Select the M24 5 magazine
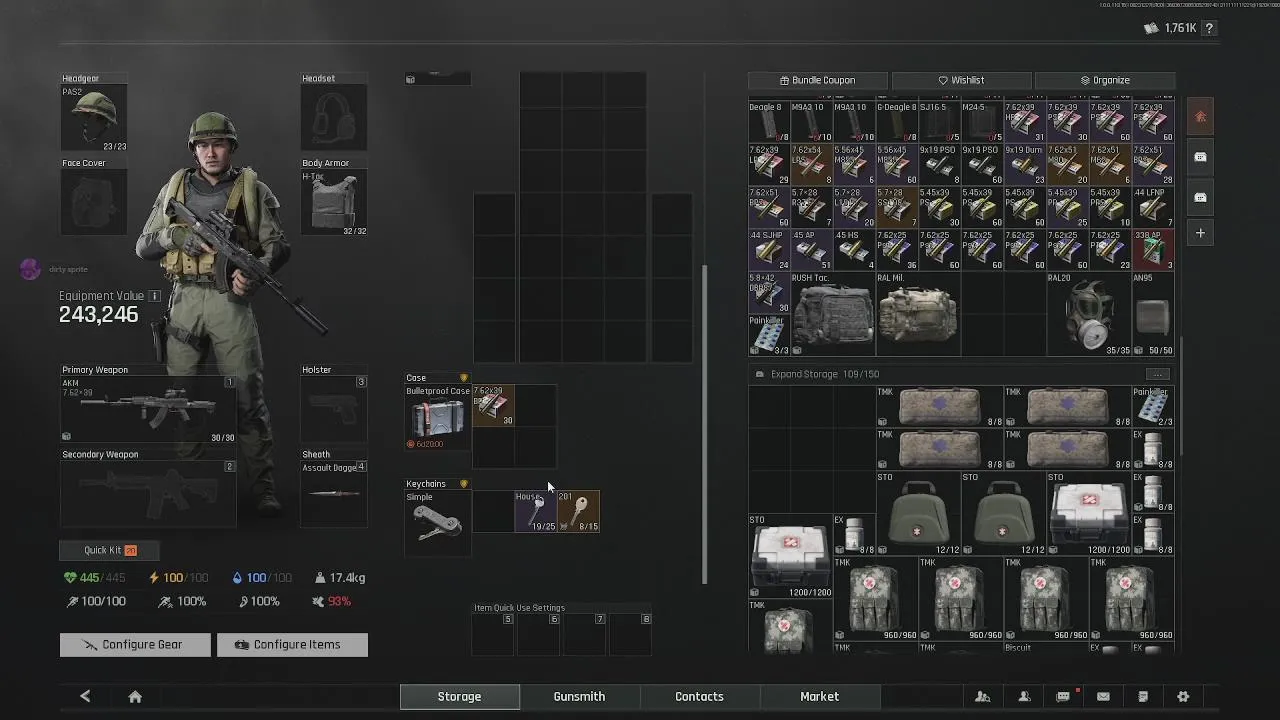 coord(982,122)
